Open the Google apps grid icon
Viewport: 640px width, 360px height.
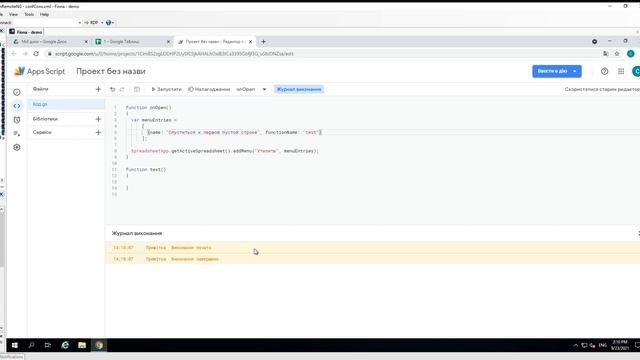(x=621, y=71)
